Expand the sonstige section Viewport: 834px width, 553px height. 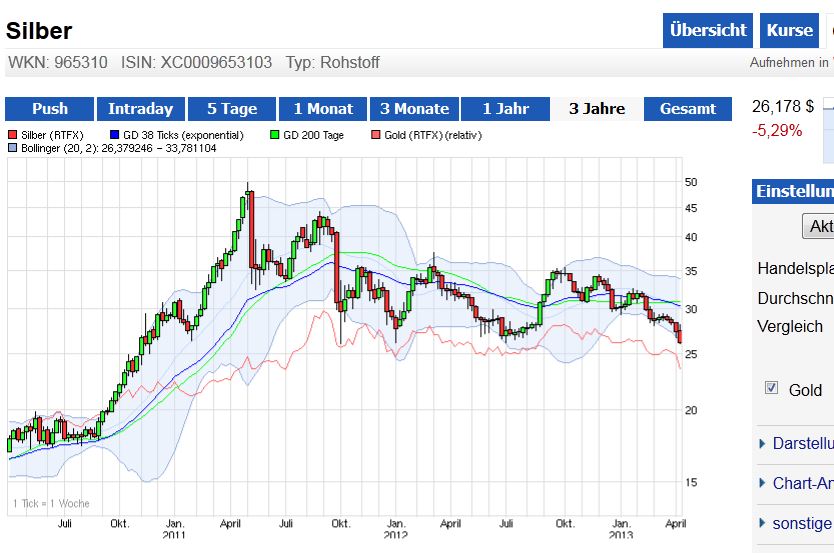click(x=763, y=523)
